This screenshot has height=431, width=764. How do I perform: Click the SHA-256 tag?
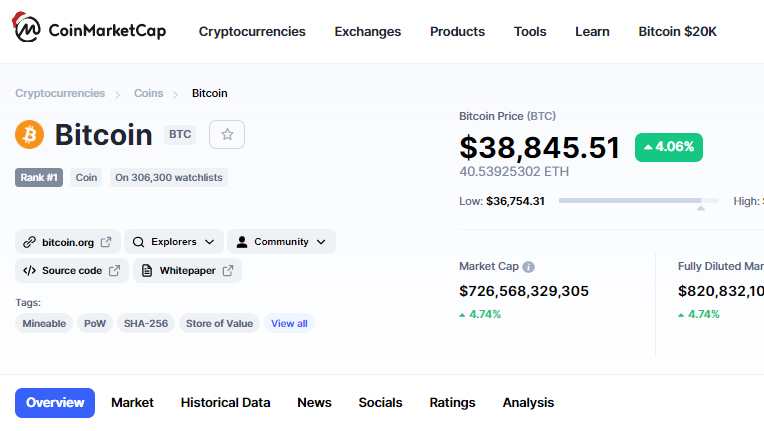pyautogui.click(x=146, y=323)
